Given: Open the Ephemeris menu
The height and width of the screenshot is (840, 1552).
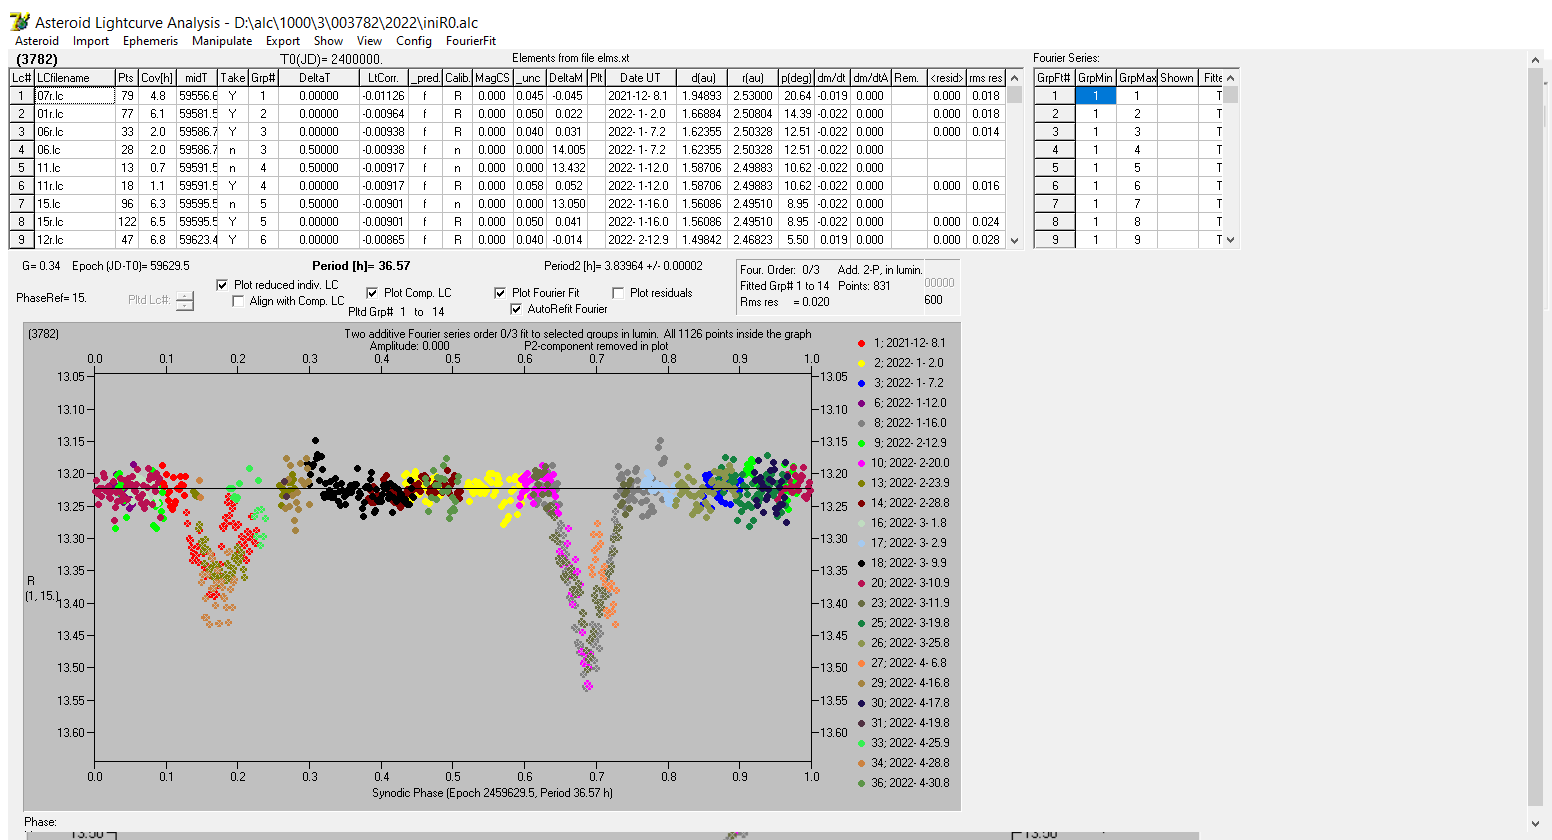Looking at the screenshot, I should coord(150,41).
